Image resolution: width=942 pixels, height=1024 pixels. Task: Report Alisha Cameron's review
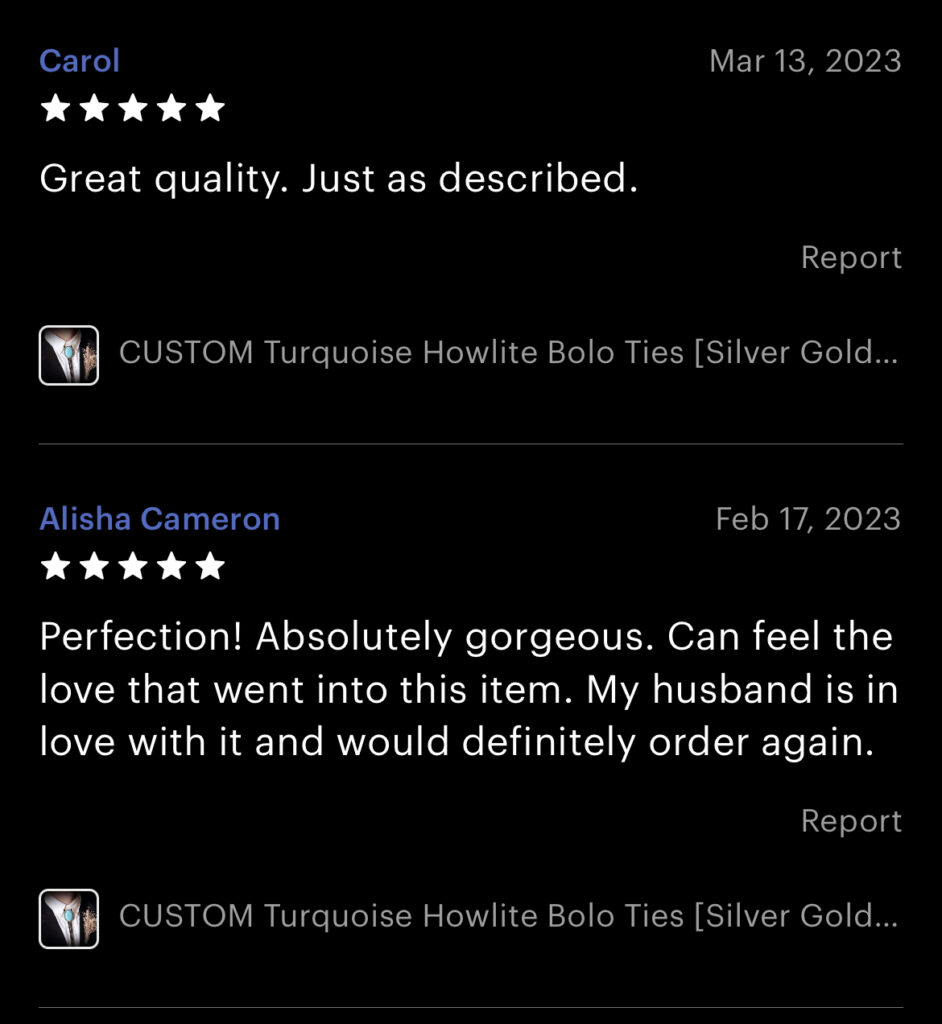coord(851,821)
